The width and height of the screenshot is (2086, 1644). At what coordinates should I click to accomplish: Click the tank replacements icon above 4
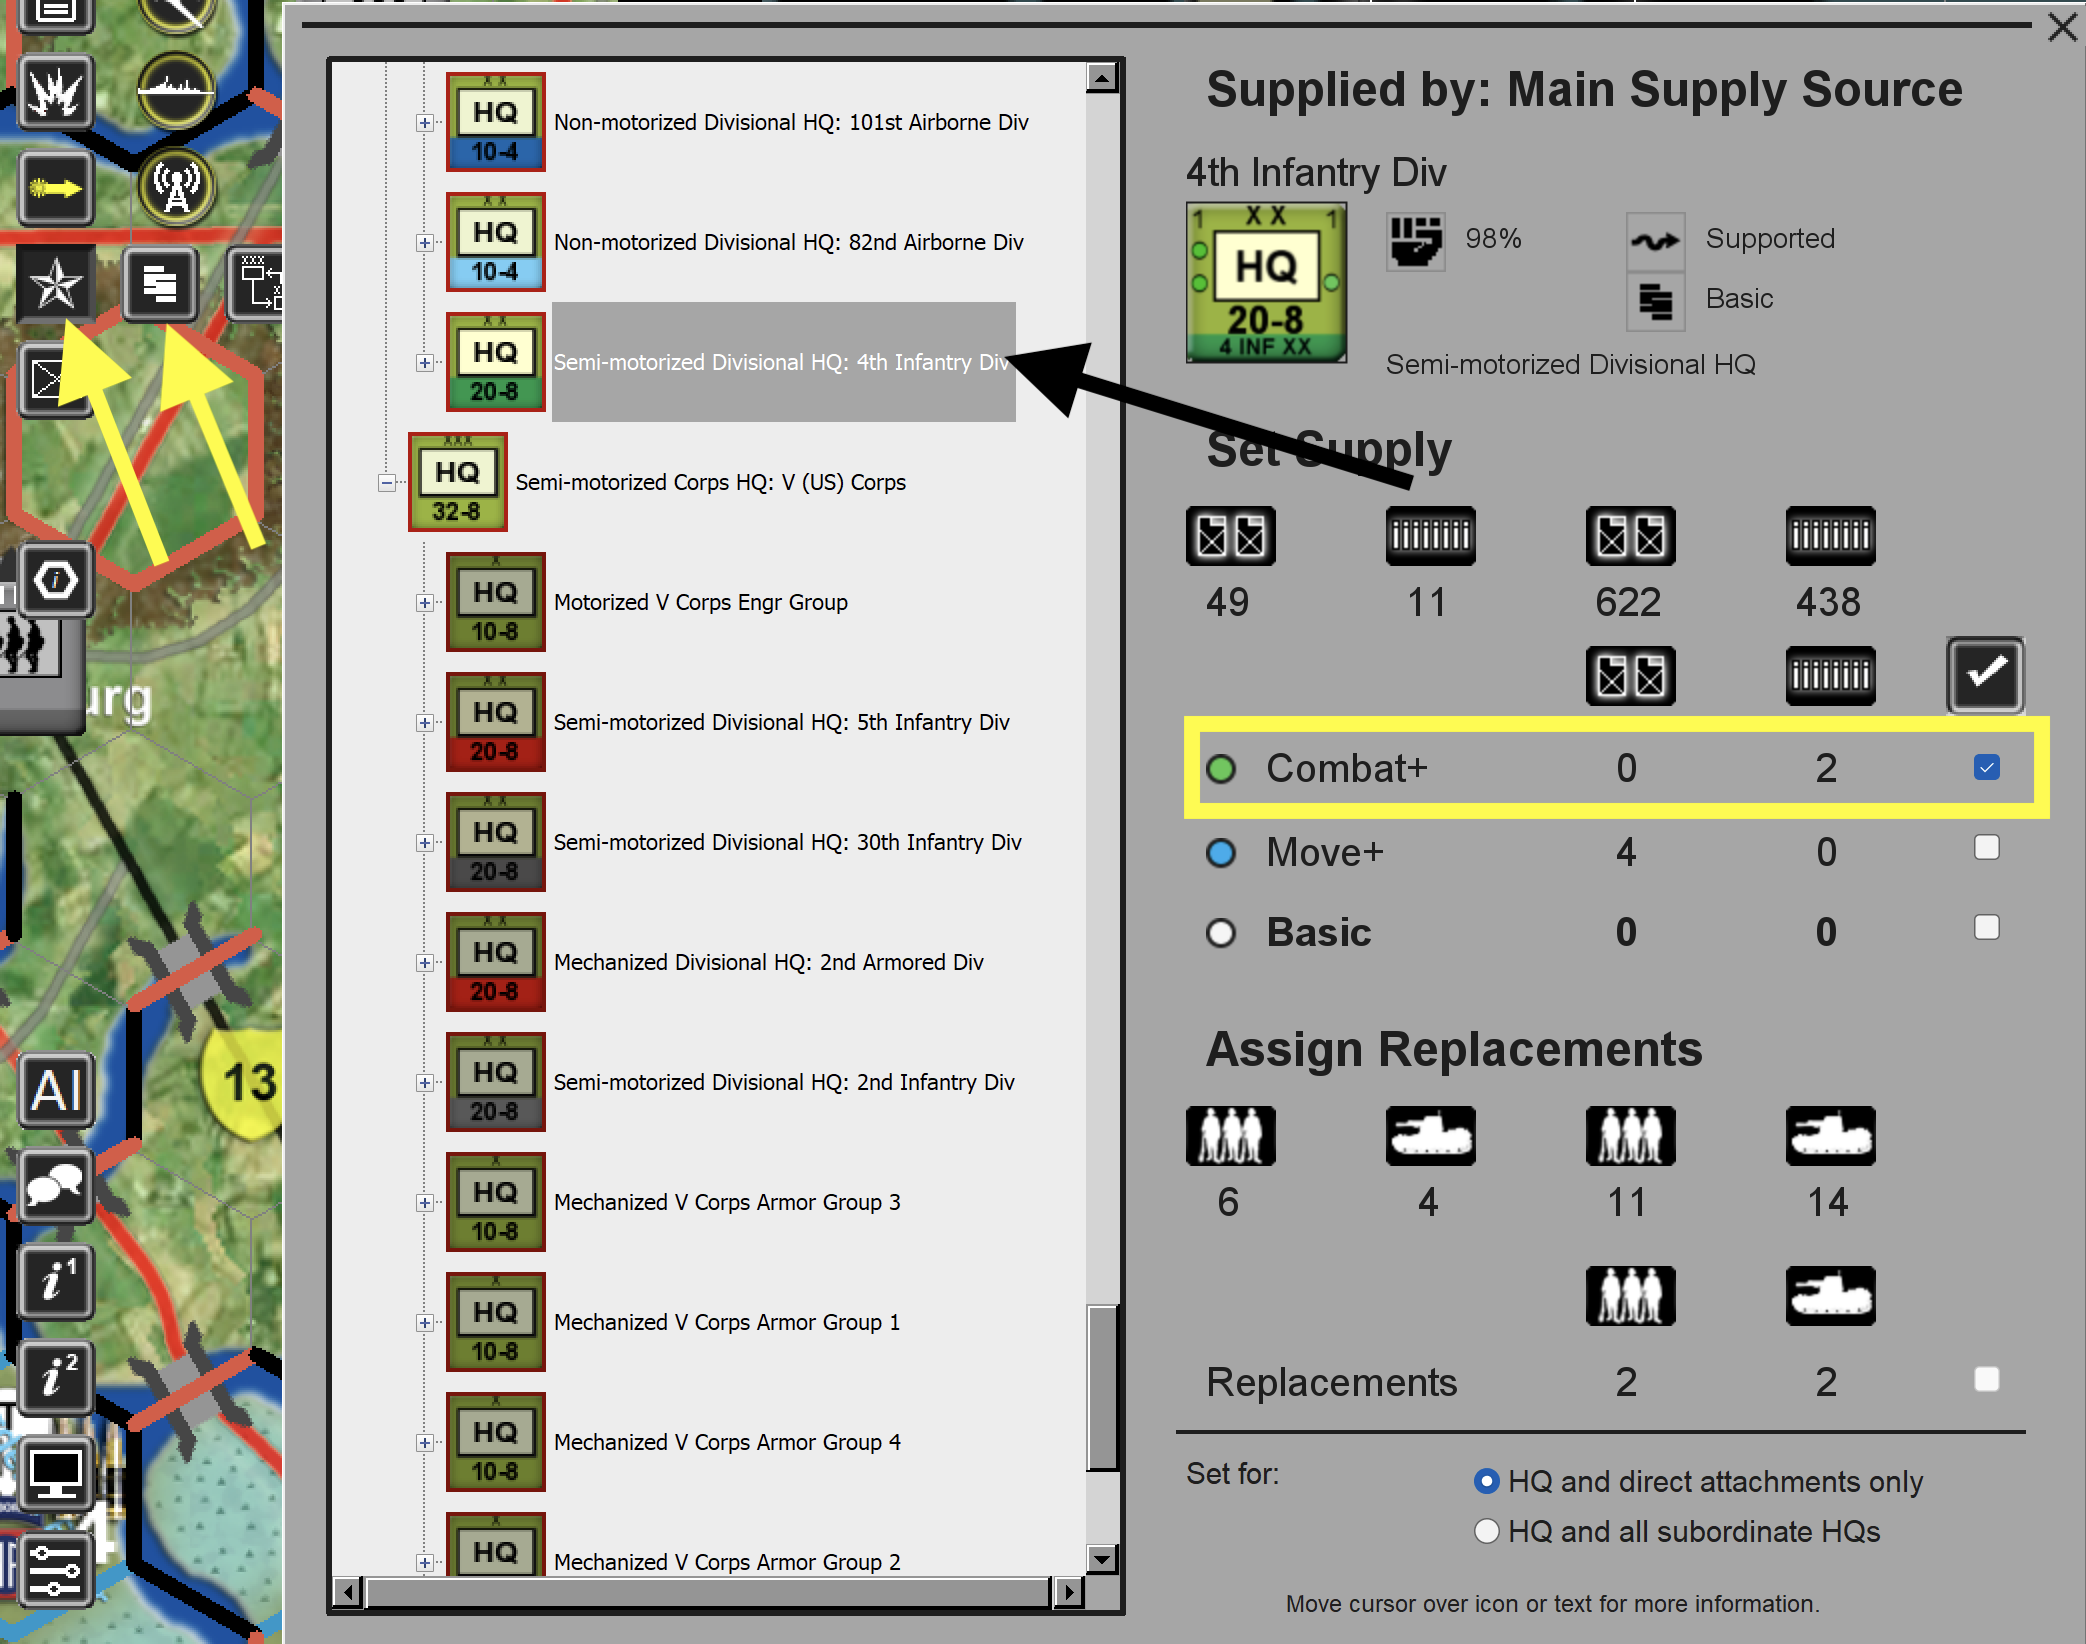[1430, 1136]
